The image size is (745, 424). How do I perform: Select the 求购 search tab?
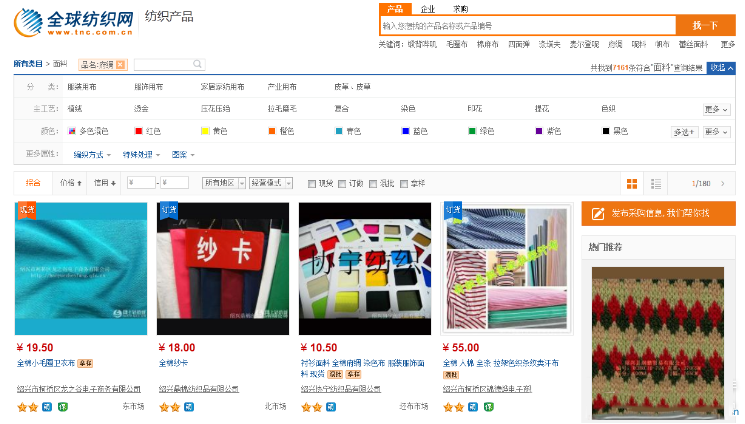(460, 9)
